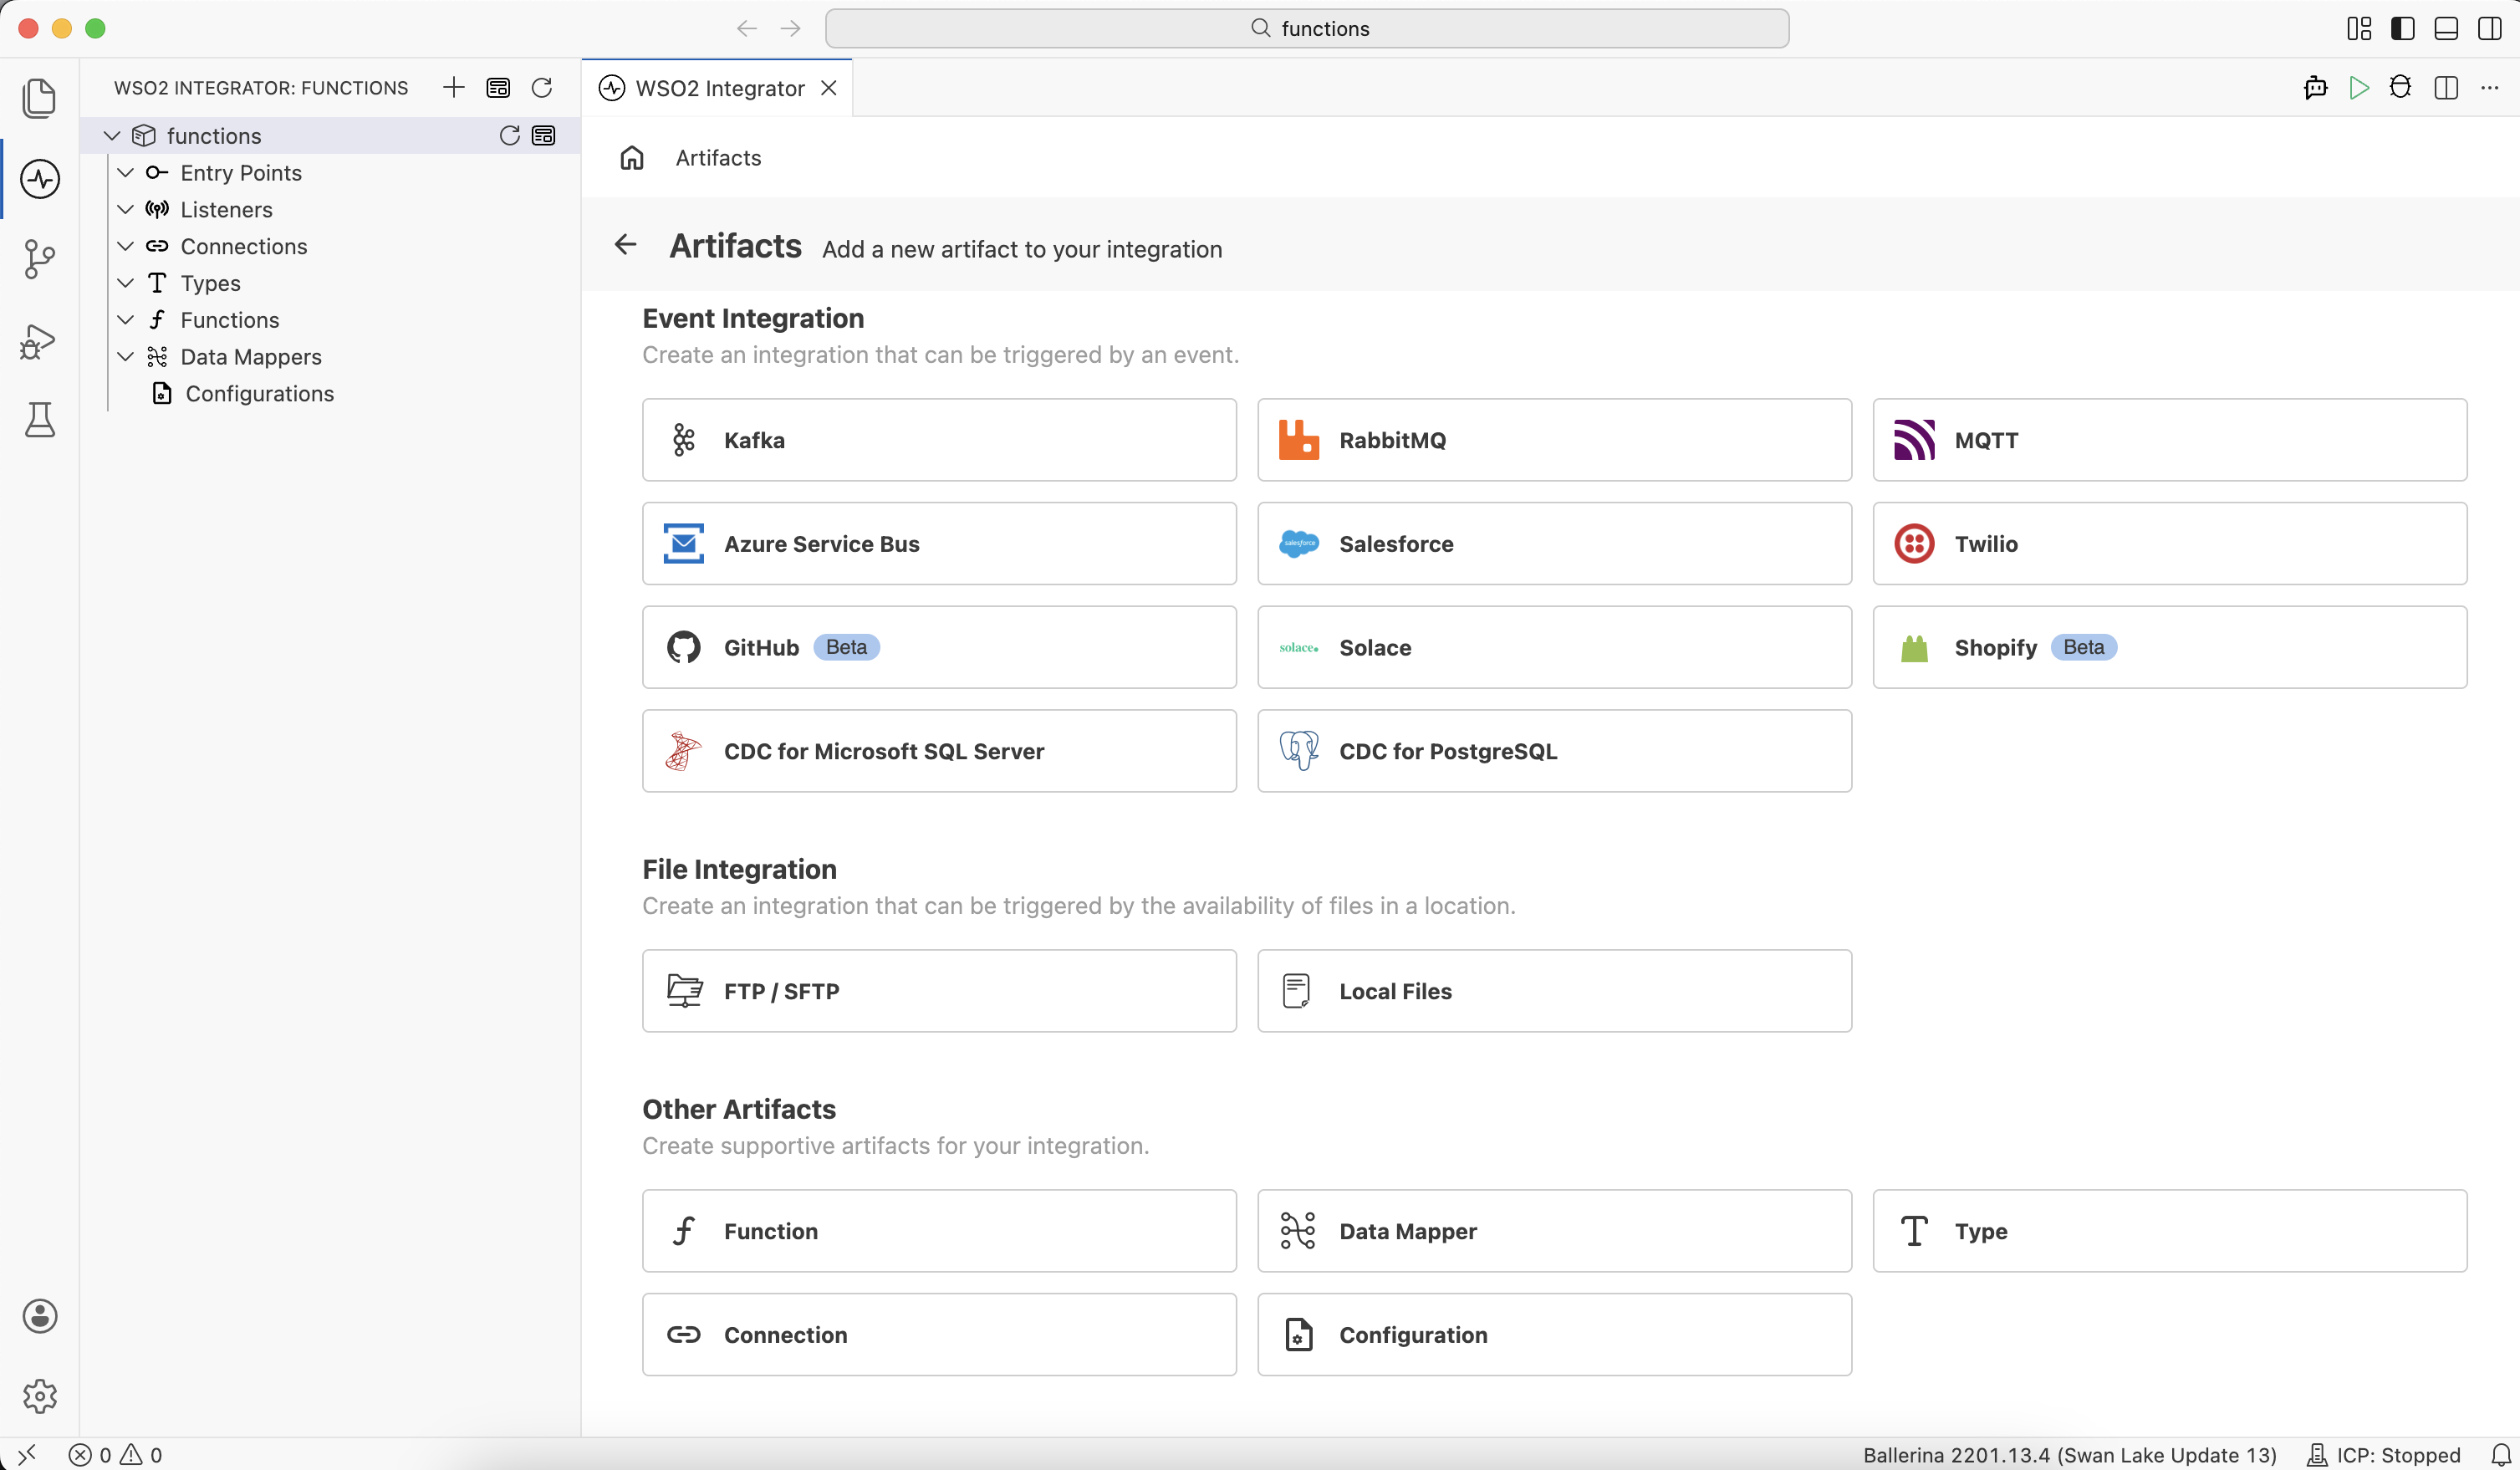Viewport: 2520px width, 1470px height.
Task: Open the AI chat bot icon
Action: coord(2316,88)
